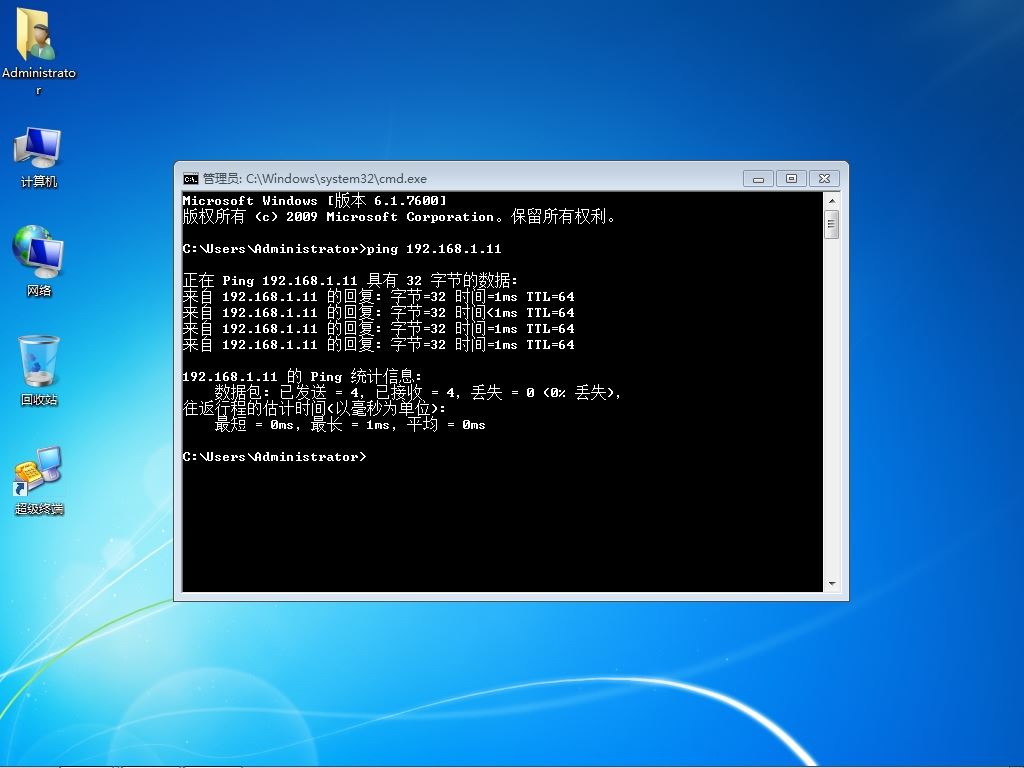Click the last C:\Users\Administrator> prompt
The width and height of the screenshot is (1024, 768).
point(274,456)
